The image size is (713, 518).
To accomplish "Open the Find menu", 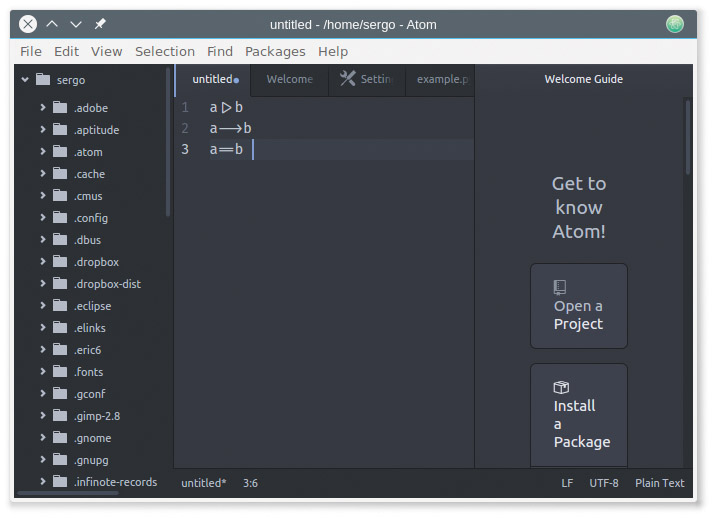I will 220,51.
